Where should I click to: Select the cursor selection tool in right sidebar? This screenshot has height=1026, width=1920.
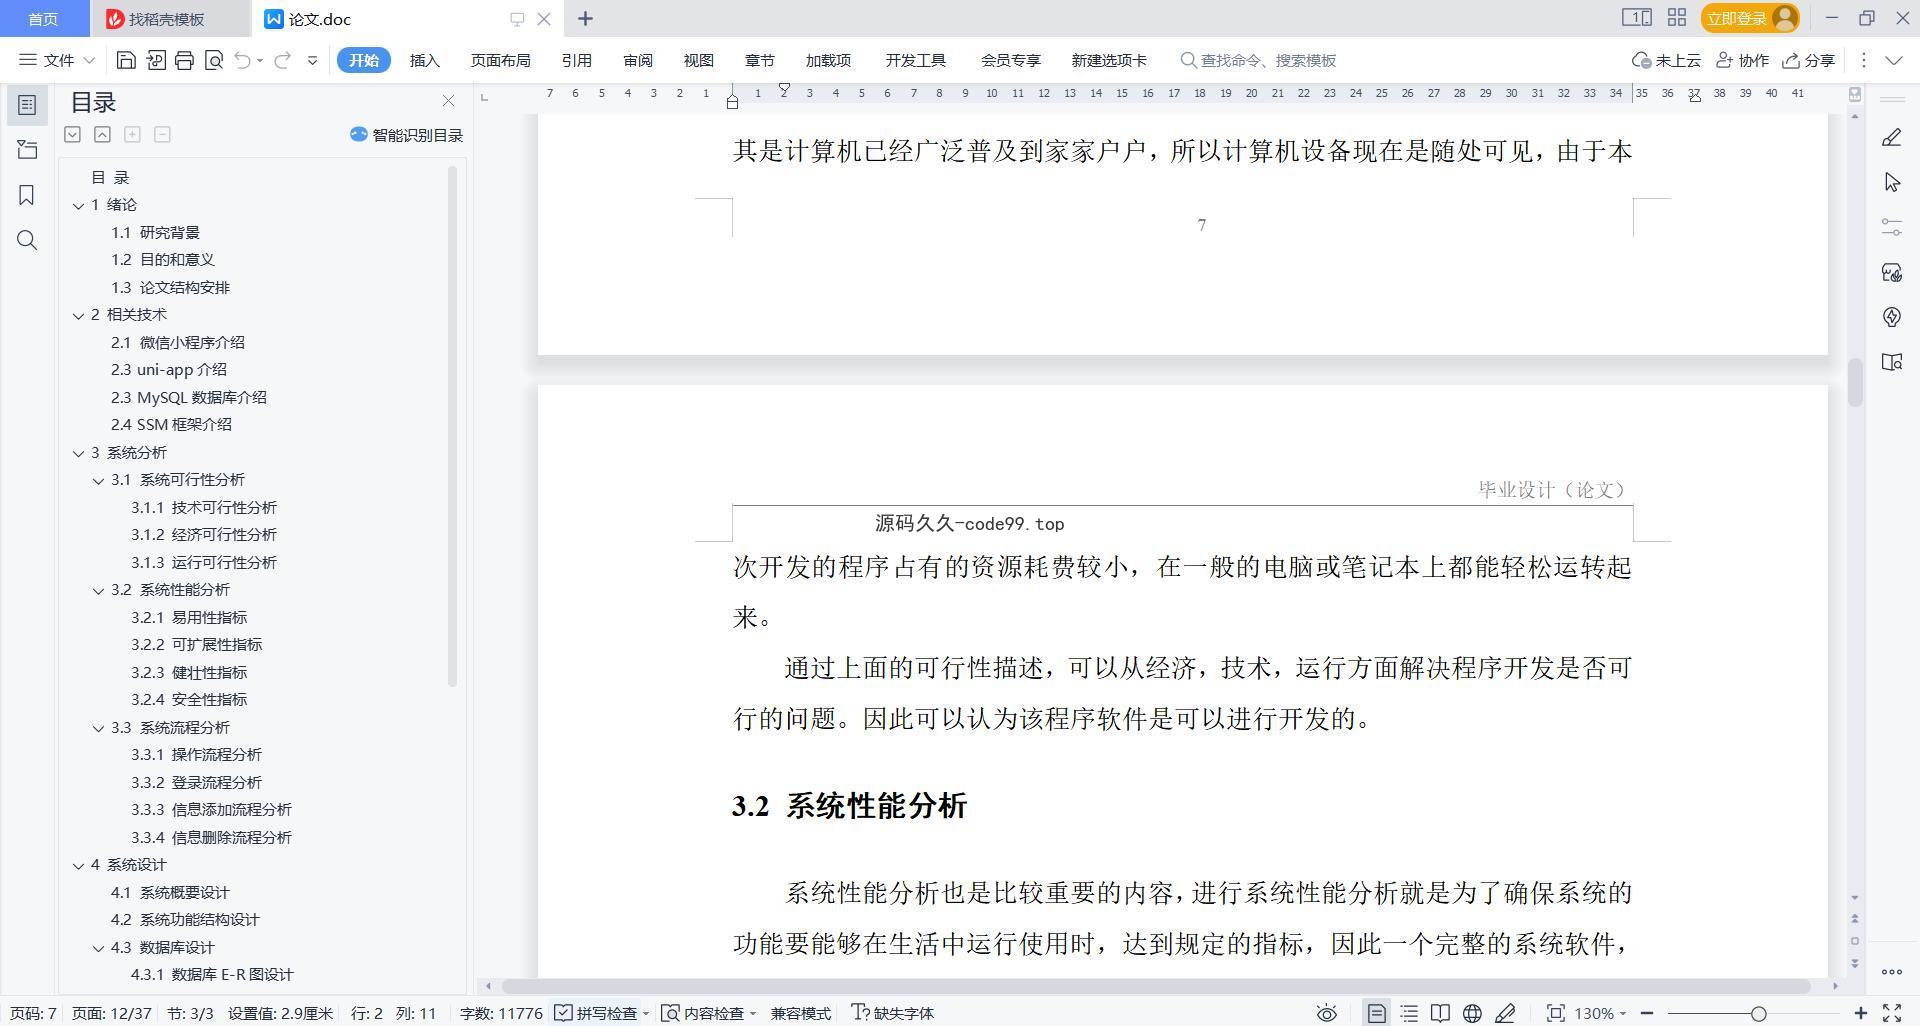coord(1891,182)
